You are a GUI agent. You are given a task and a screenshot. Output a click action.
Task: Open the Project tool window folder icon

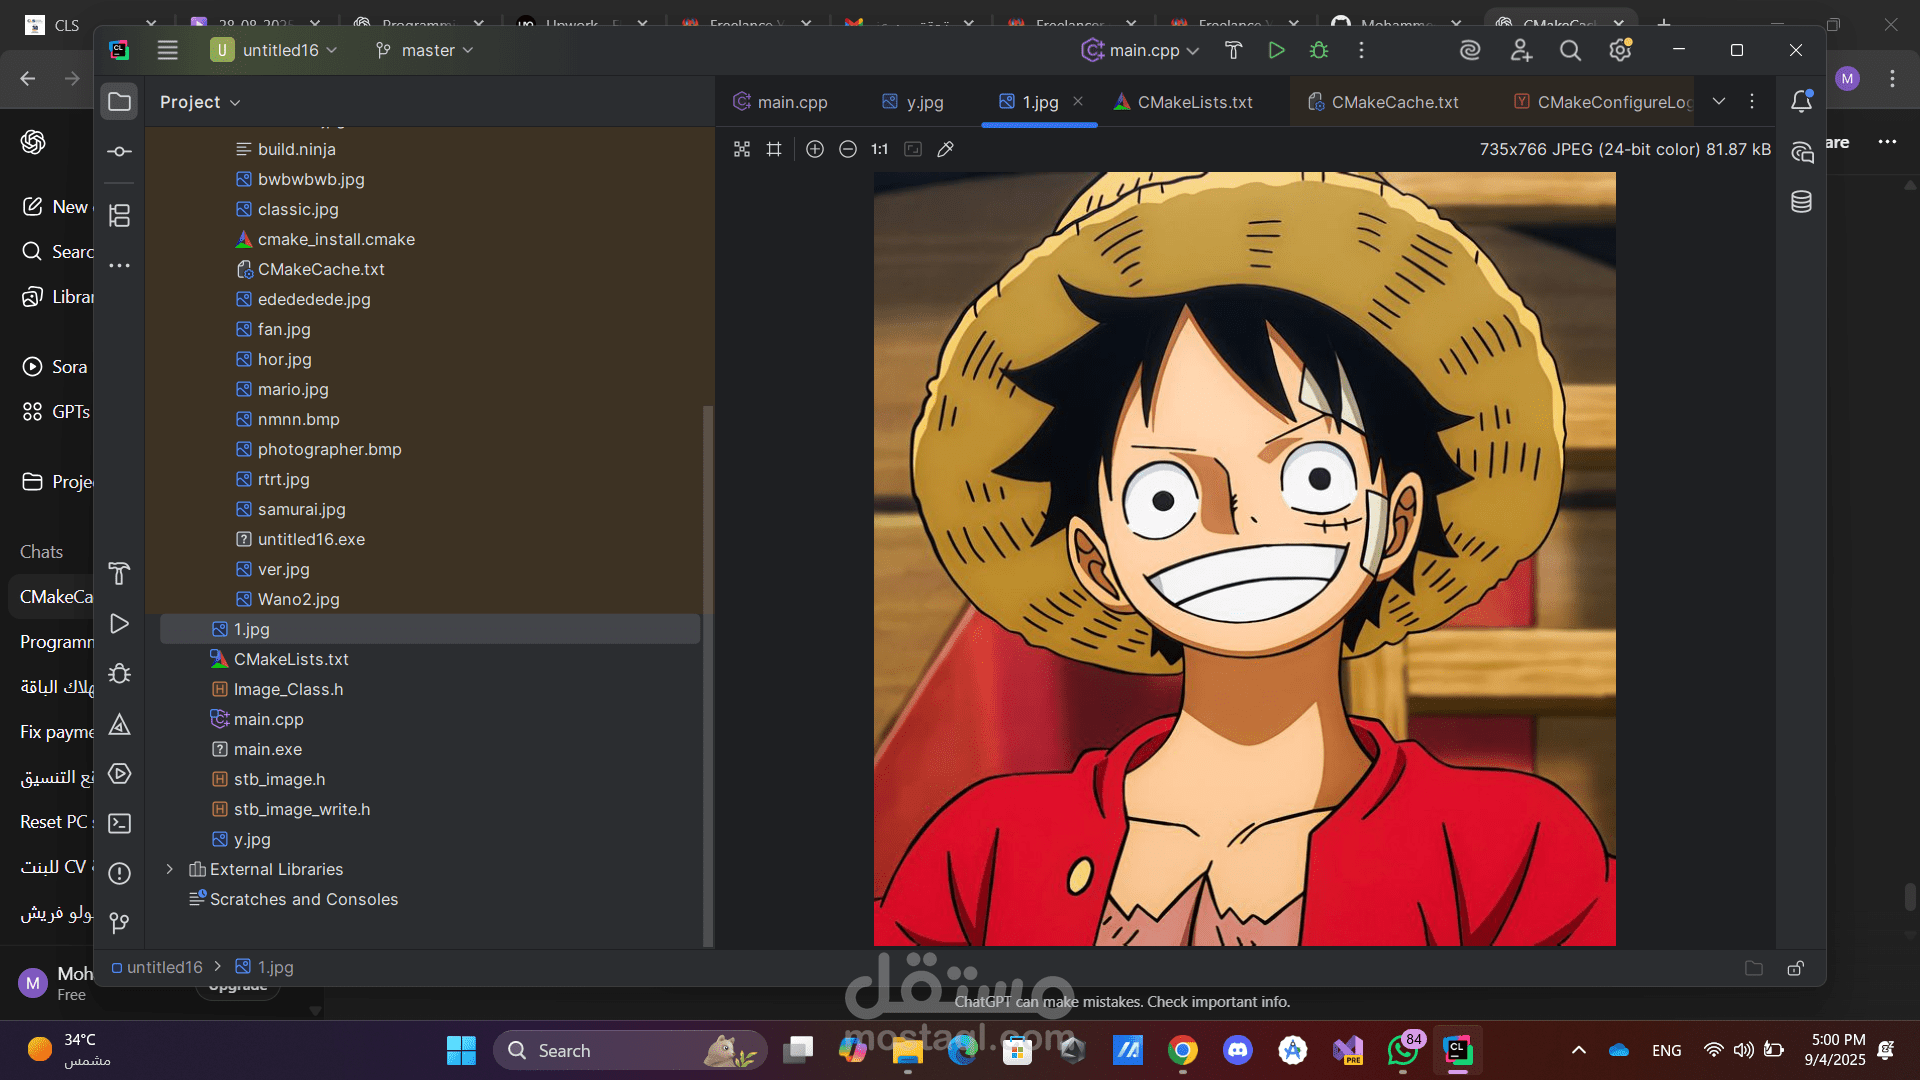tap(119, 101)
